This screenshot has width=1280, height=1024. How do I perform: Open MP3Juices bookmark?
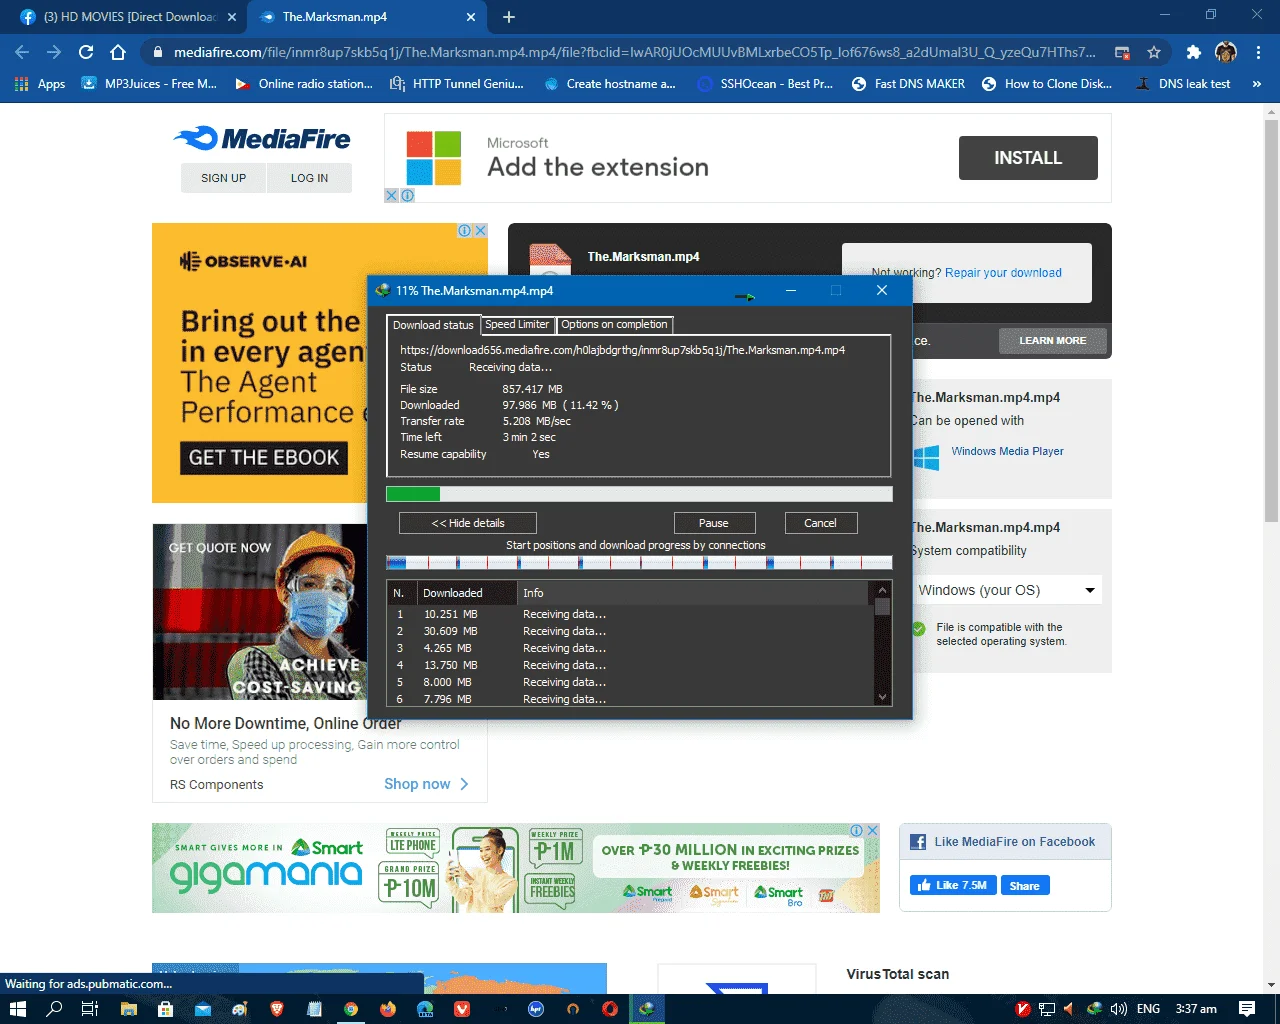tap(149, 84)
